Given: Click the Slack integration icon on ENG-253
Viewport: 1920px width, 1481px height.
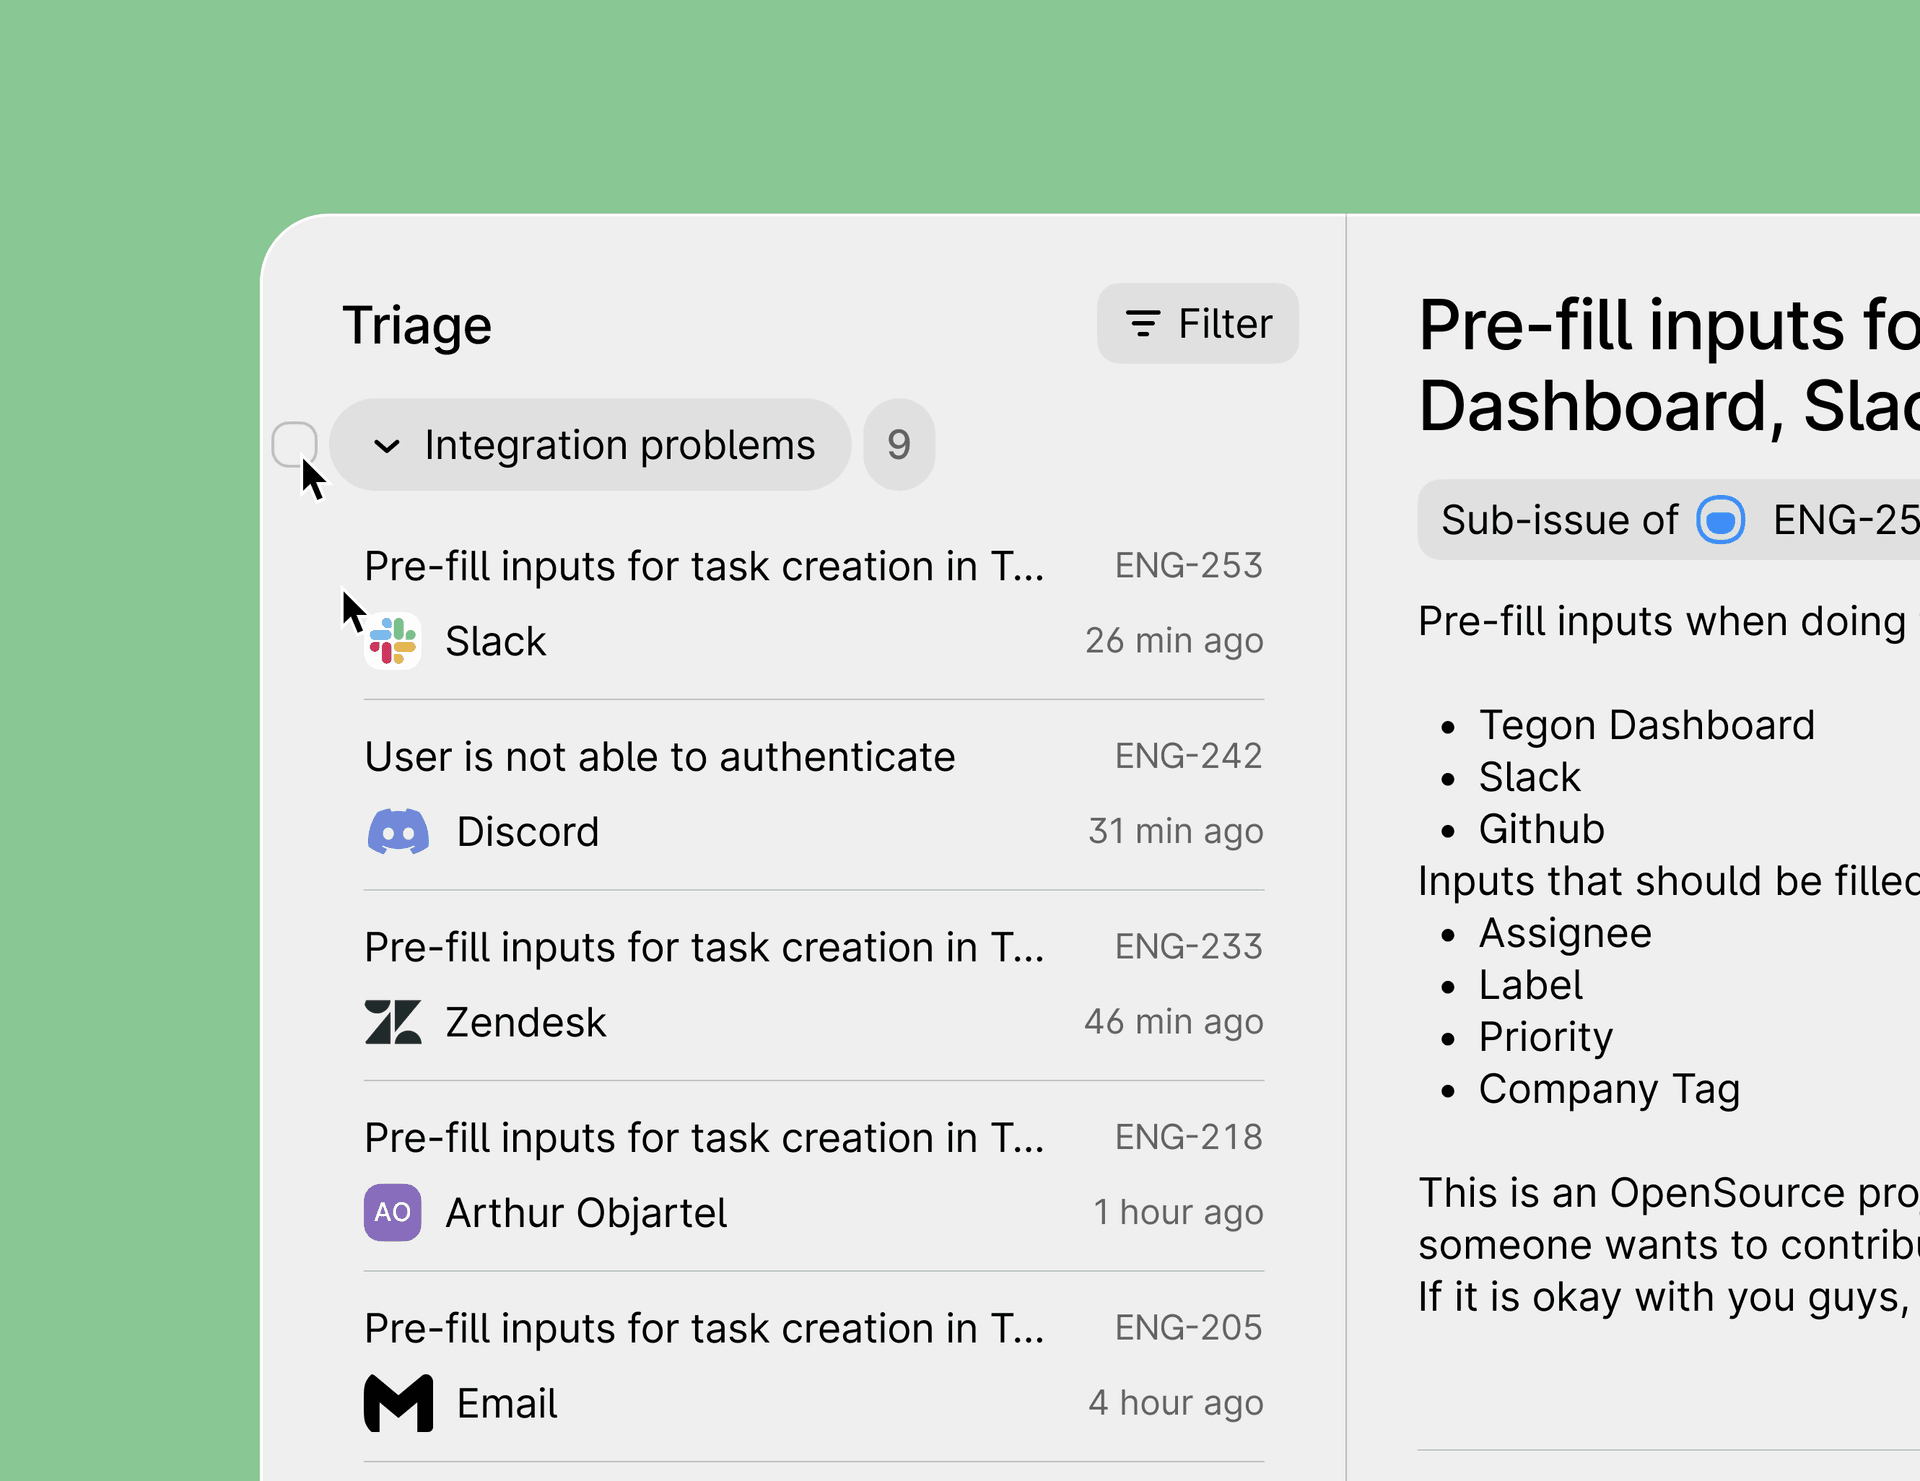Looking at the screenshot, I should (x=393, y=641).
